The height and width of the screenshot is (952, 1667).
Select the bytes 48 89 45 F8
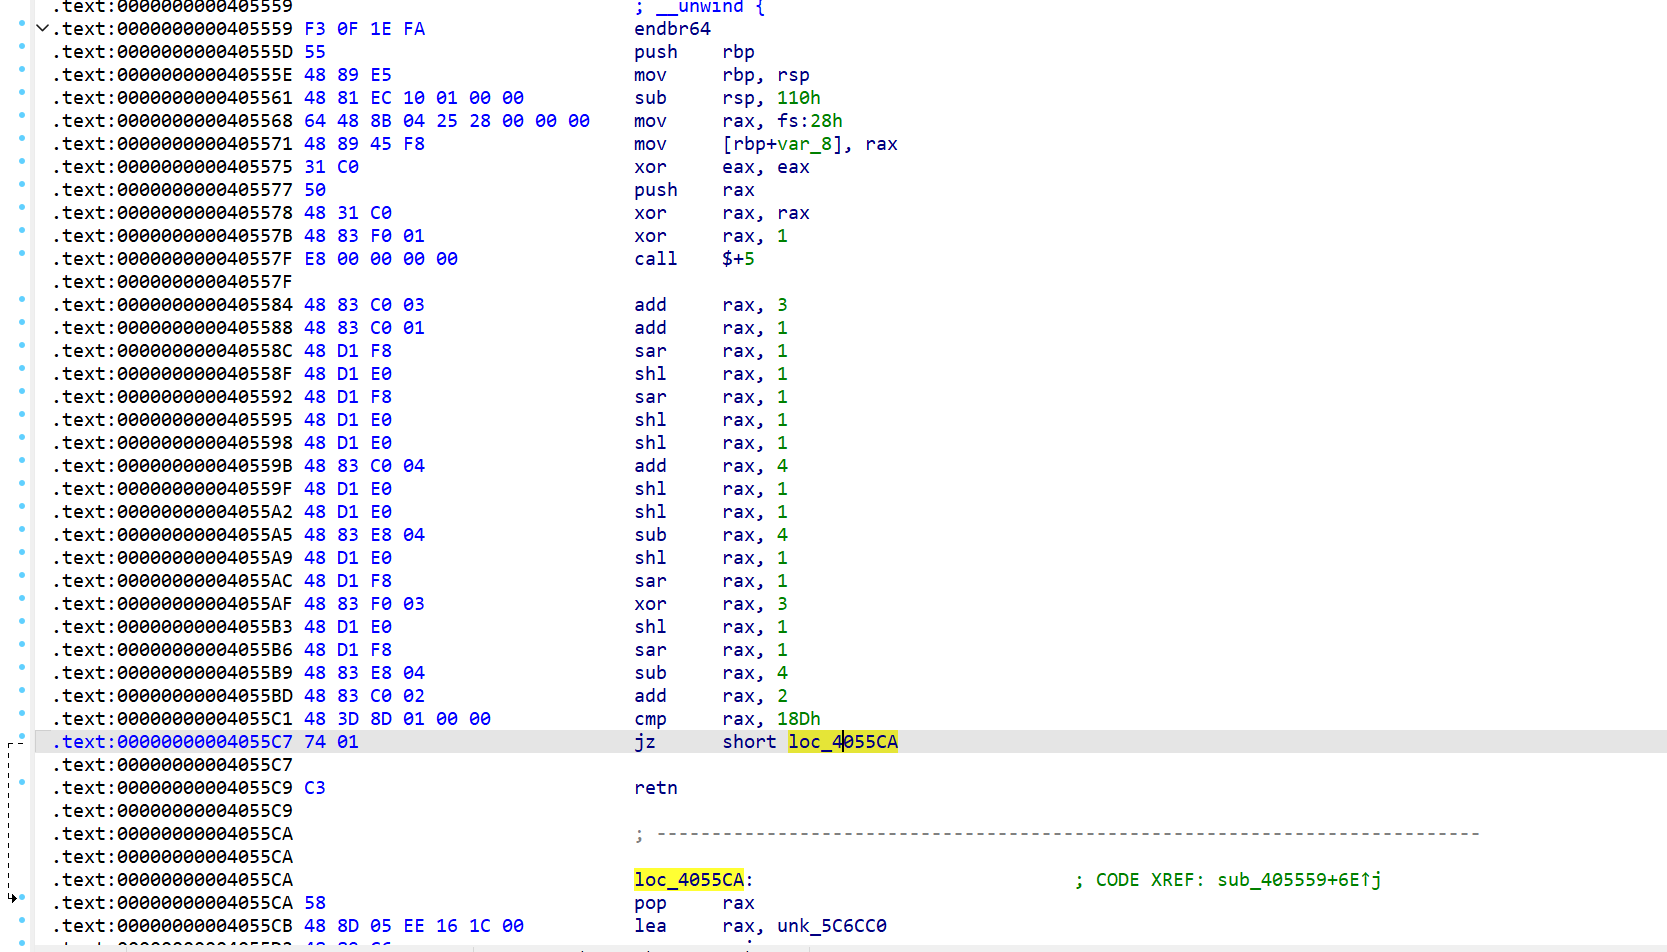pos(364,143)
